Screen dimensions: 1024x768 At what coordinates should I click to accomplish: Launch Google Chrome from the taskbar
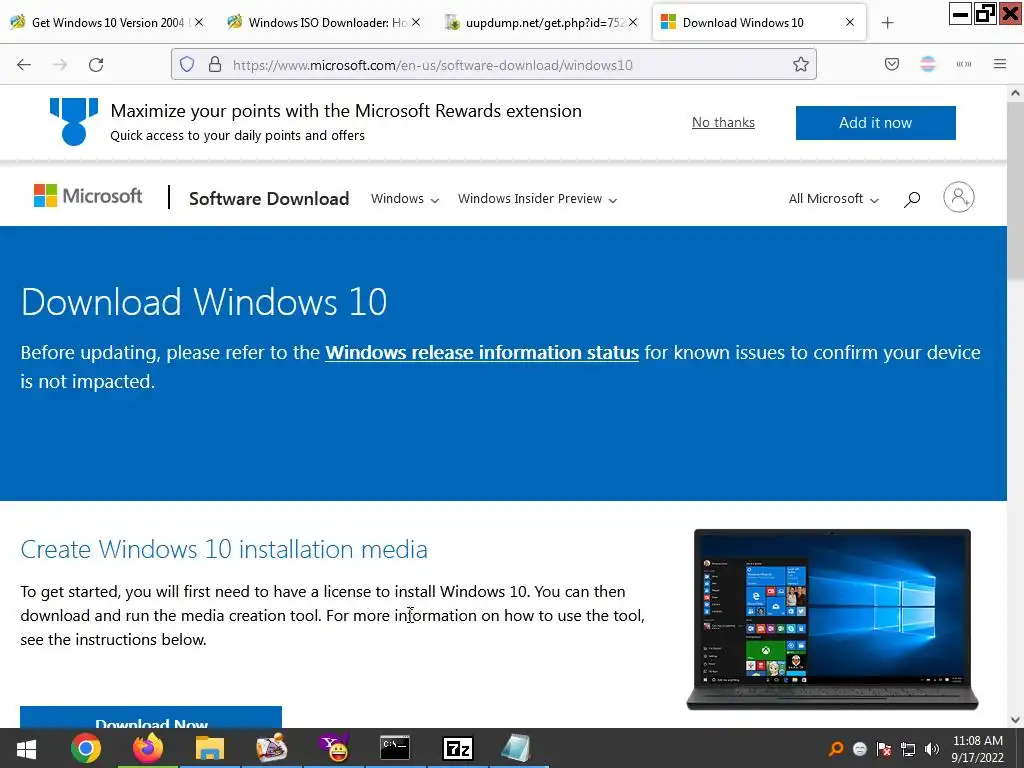[x=86, y=748]
